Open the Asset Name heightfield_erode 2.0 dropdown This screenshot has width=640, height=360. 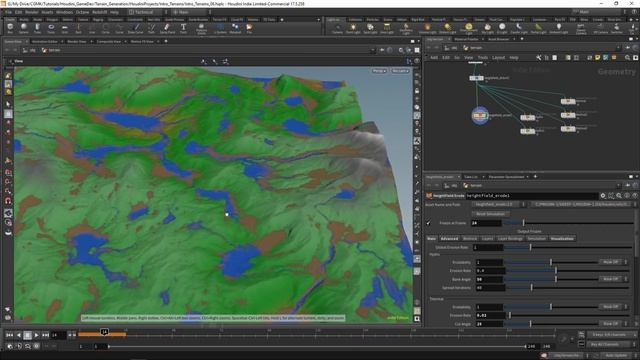499,204
